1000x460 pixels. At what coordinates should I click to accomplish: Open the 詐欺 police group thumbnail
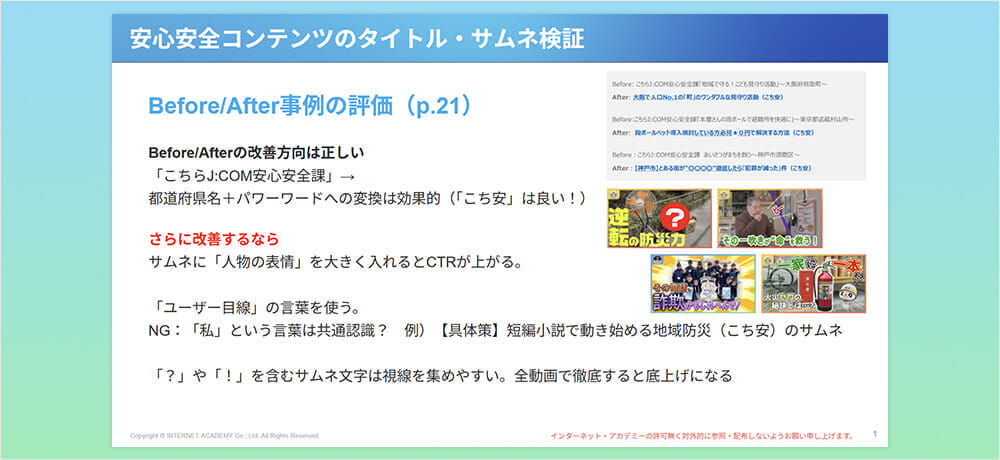coord(703,284)
